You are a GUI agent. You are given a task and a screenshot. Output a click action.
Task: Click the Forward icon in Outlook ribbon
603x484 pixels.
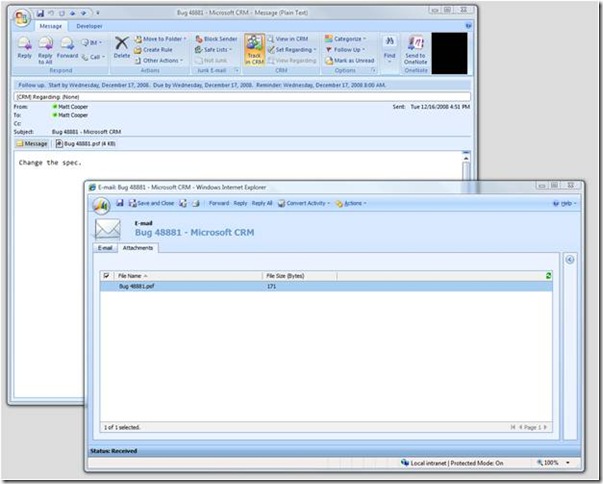pyautogui.click(x=67, y=48)
